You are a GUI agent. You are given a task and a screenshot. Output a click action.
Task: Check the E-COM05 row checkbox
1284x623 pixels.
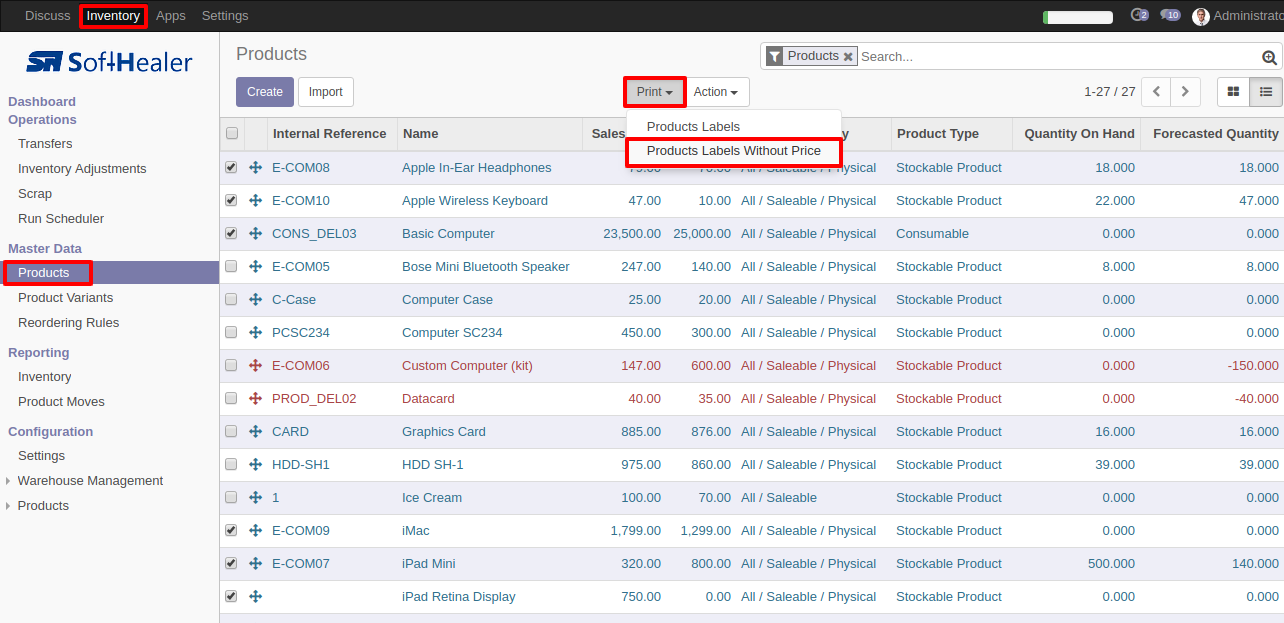[232, 267]
